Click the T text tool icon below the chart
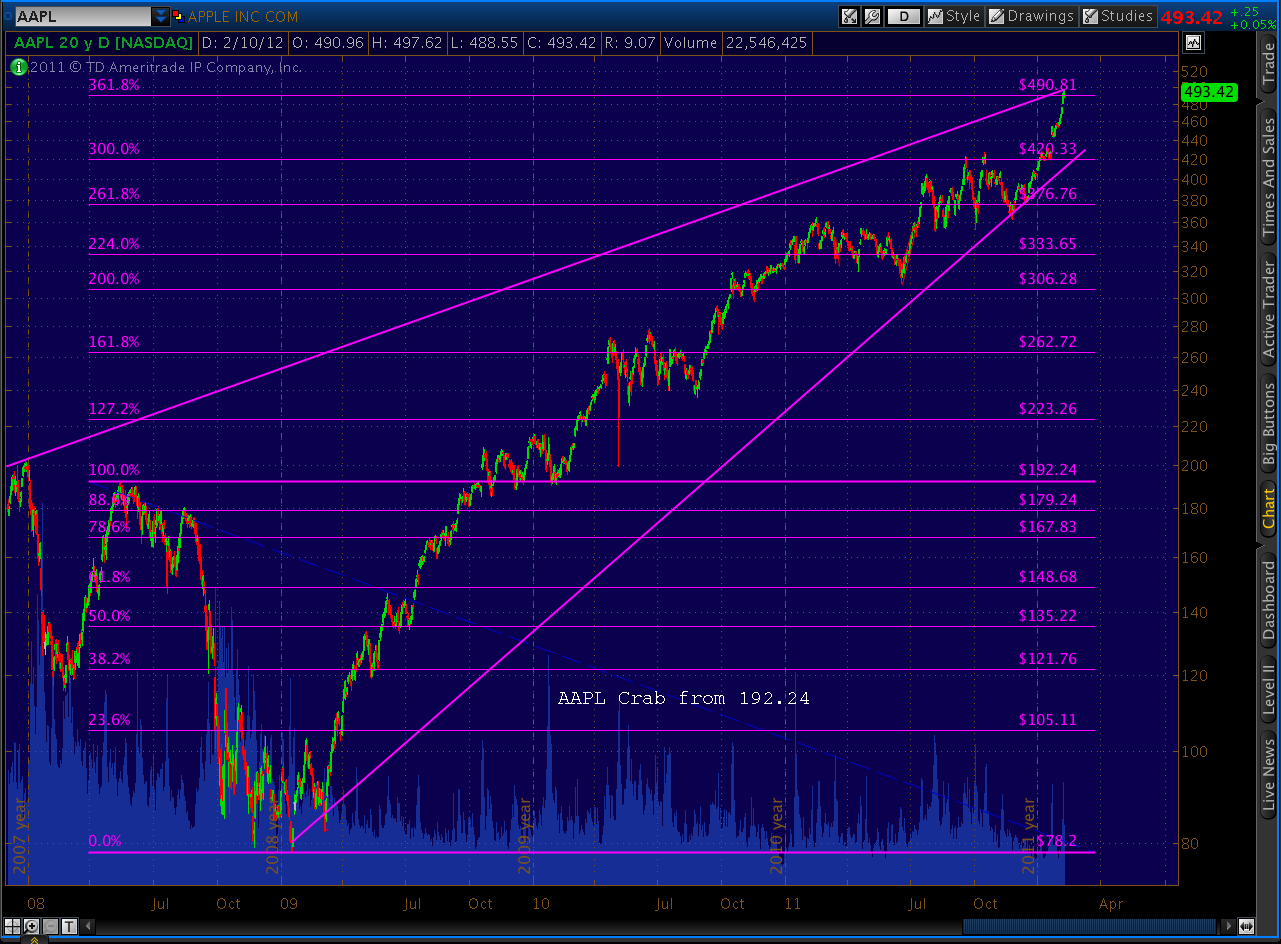The width and height of the screenshot is (1281, 944). (70, 926)
